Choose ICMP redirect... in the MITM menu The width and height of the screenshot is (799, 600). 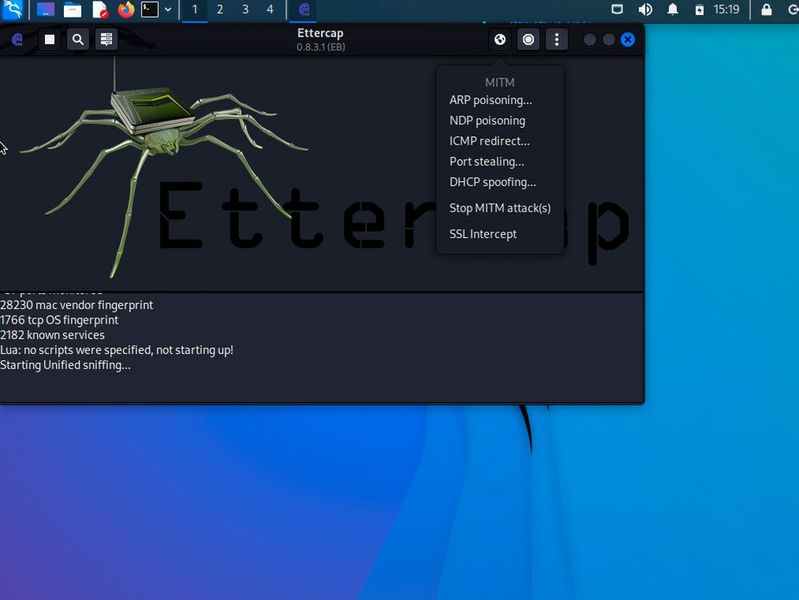pos(489,141)
